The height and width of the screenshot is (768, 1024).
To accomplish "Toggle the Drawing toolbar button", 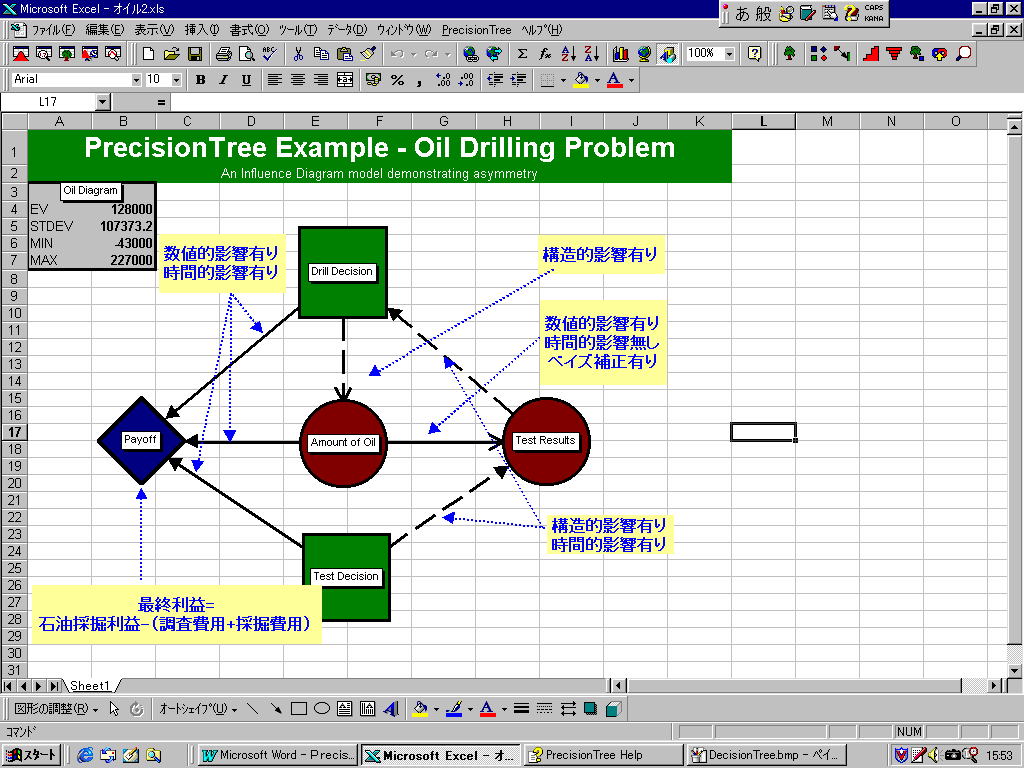I will (x=667, y=54).
